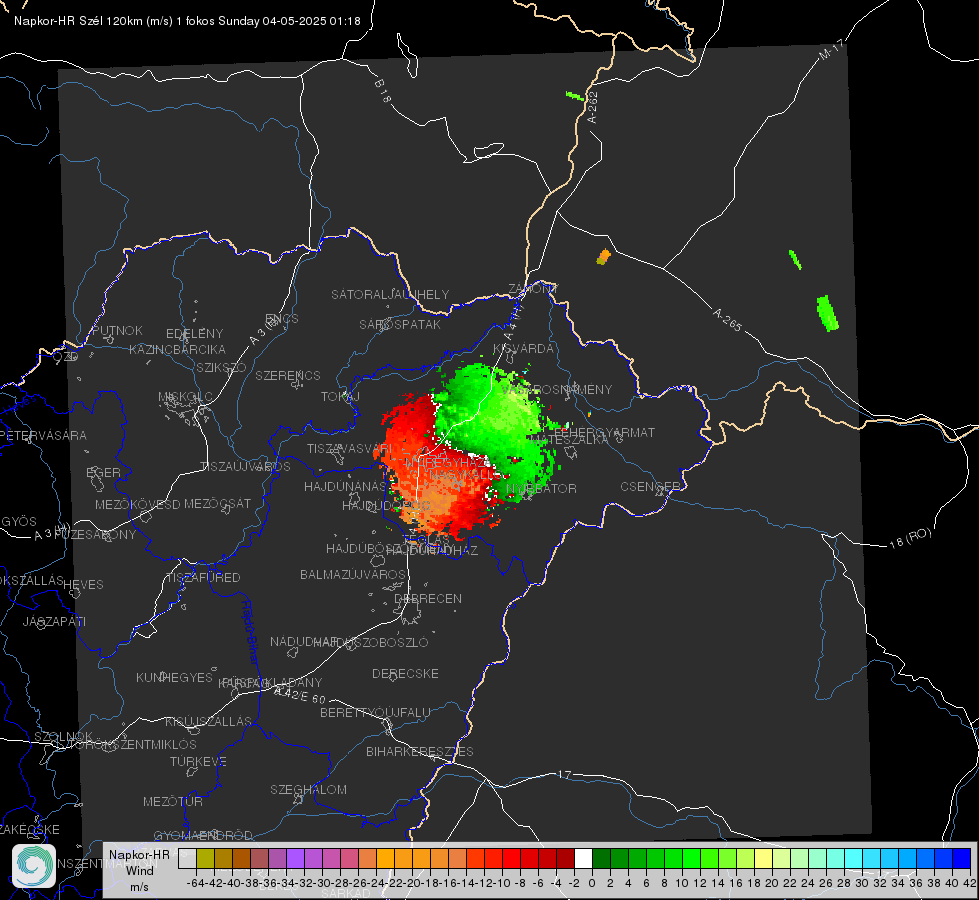
Task: Click the TISZAVASVÁRI label
Action: click(x=350, y=448)
